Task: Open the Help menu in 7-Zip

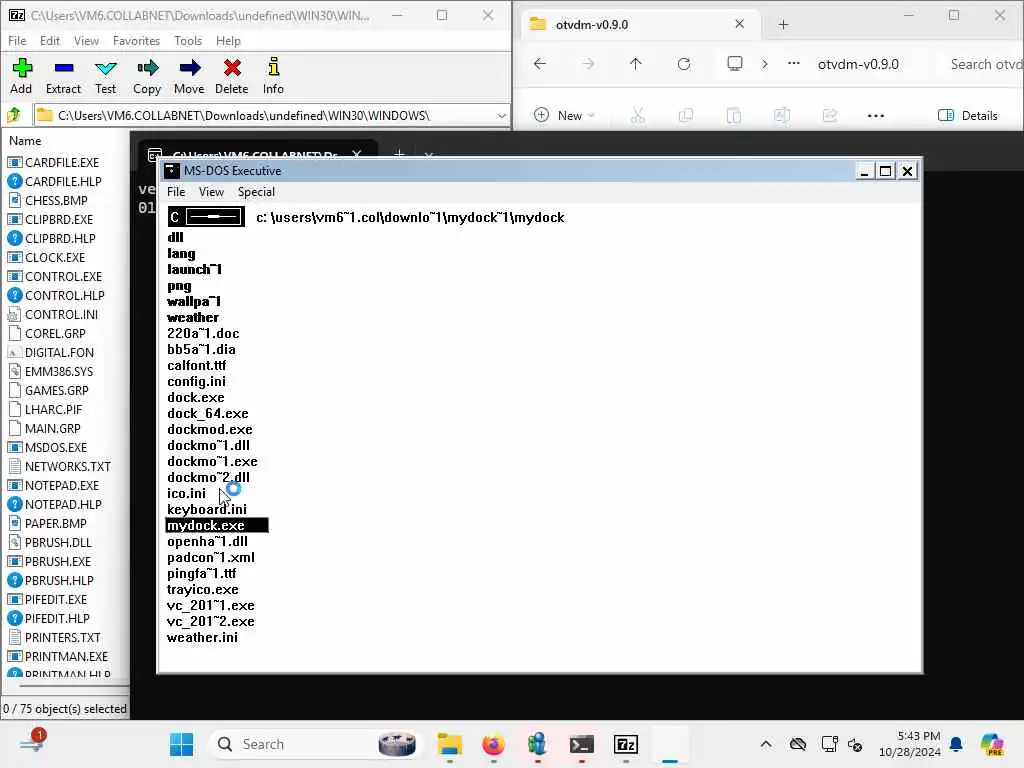Action: [x=228, y=40]
